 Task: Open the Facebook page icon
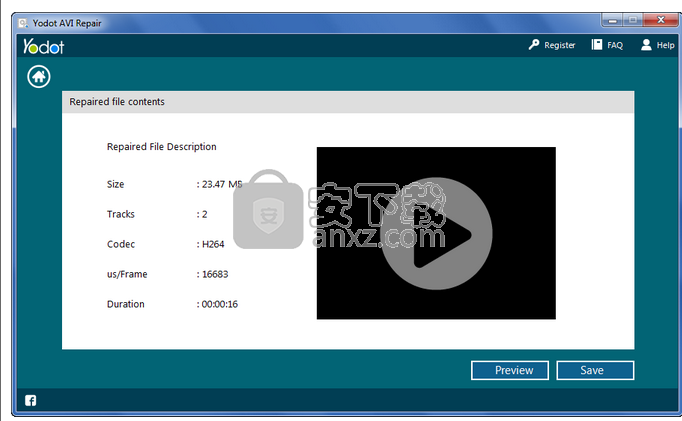[x=30, y=401]
